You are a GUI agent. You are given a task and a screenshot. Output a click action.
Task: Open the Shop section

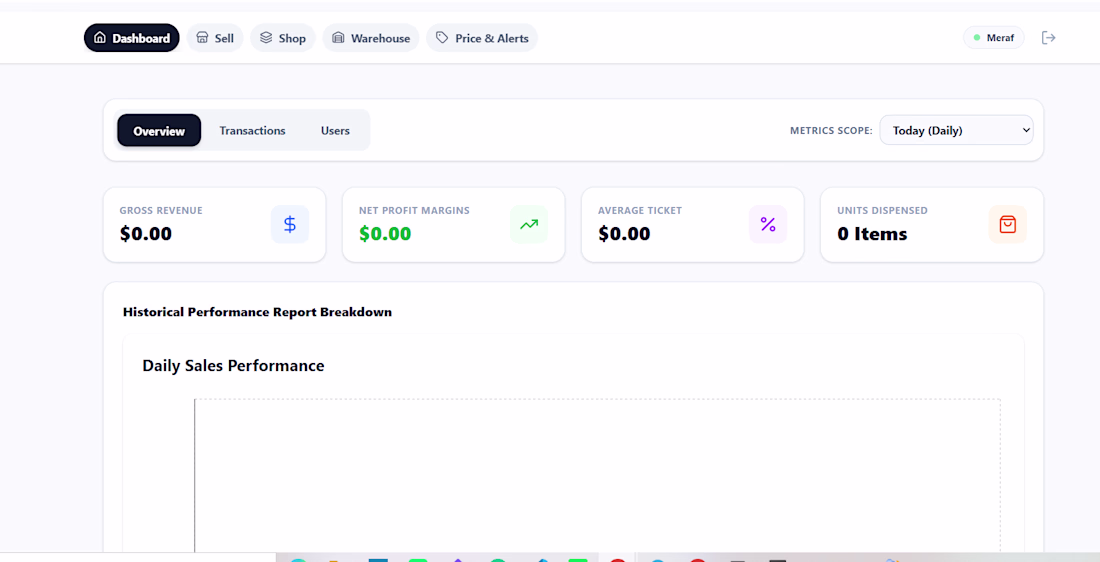click(283, 38)
